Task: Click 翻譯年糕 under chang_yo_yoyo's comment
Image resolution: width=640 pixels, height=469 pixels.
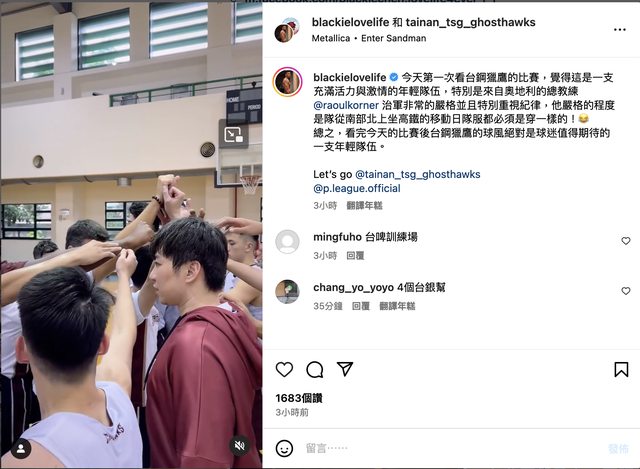Action: tap(397, 306)
